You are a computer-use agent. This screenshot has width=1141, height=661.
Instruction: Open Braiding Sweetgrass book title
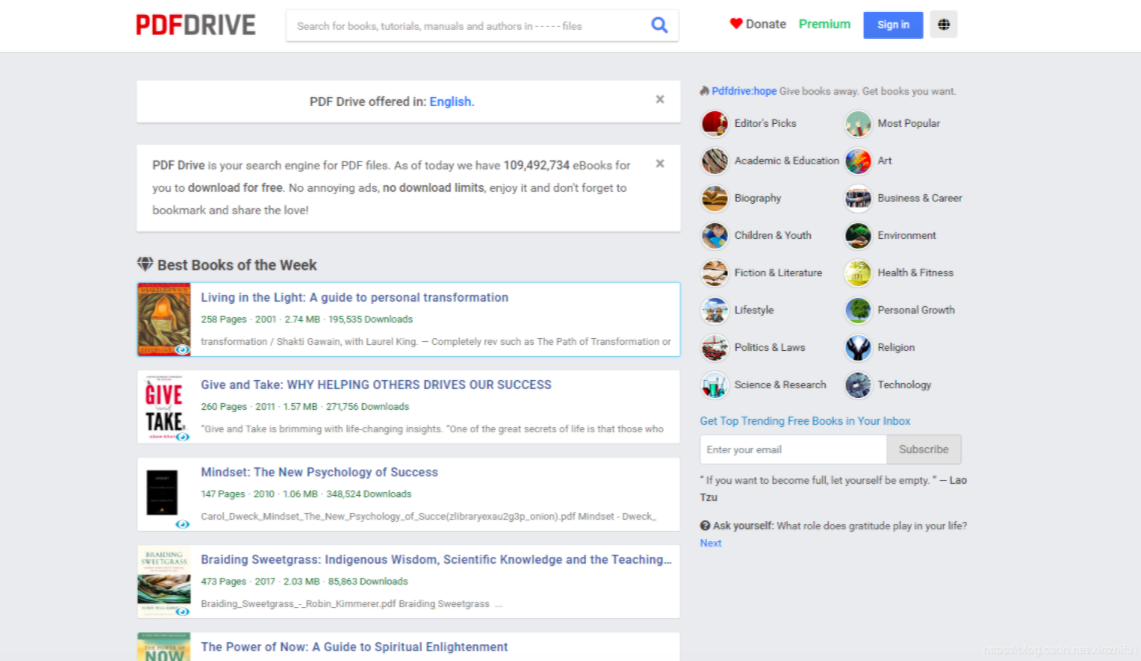(436, 559)
